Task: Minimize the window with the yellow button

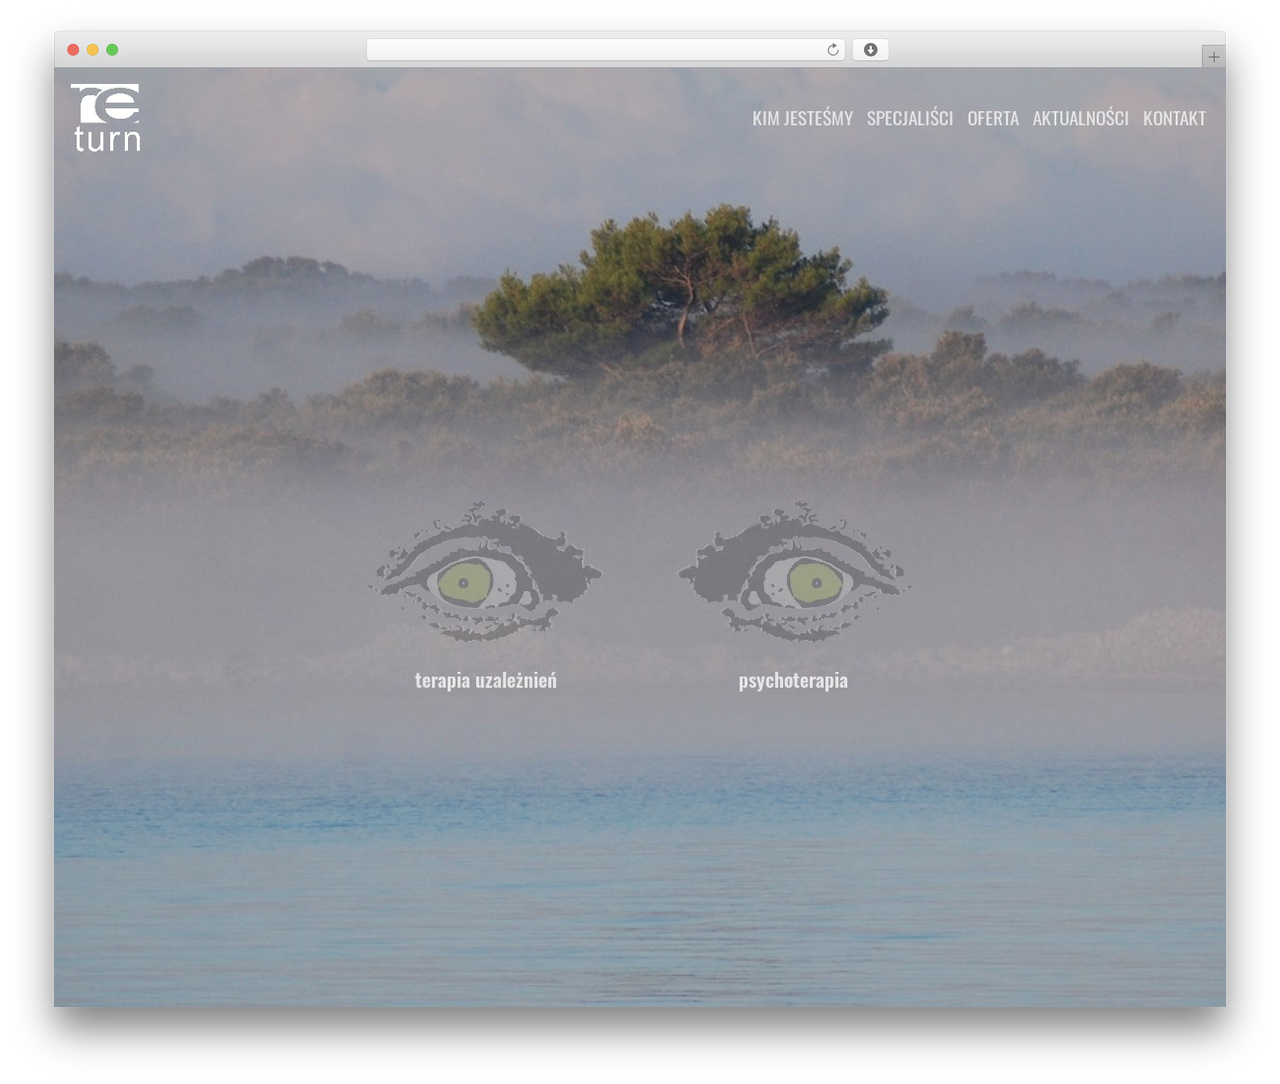Action: [93, 50]
